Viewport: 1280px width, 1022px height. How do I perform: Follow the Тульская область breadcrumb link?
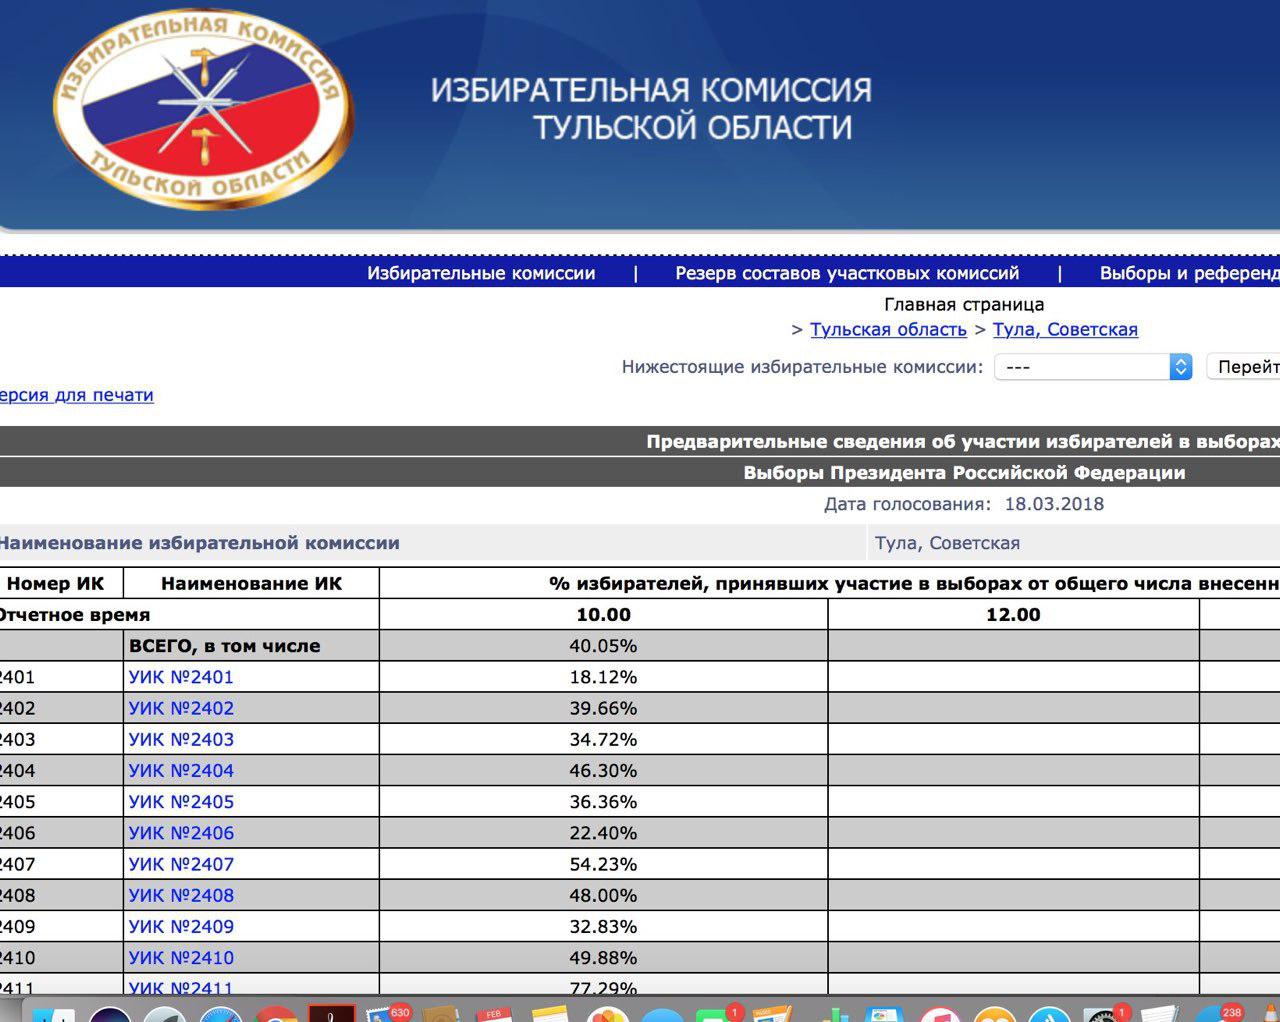[886, 329]
